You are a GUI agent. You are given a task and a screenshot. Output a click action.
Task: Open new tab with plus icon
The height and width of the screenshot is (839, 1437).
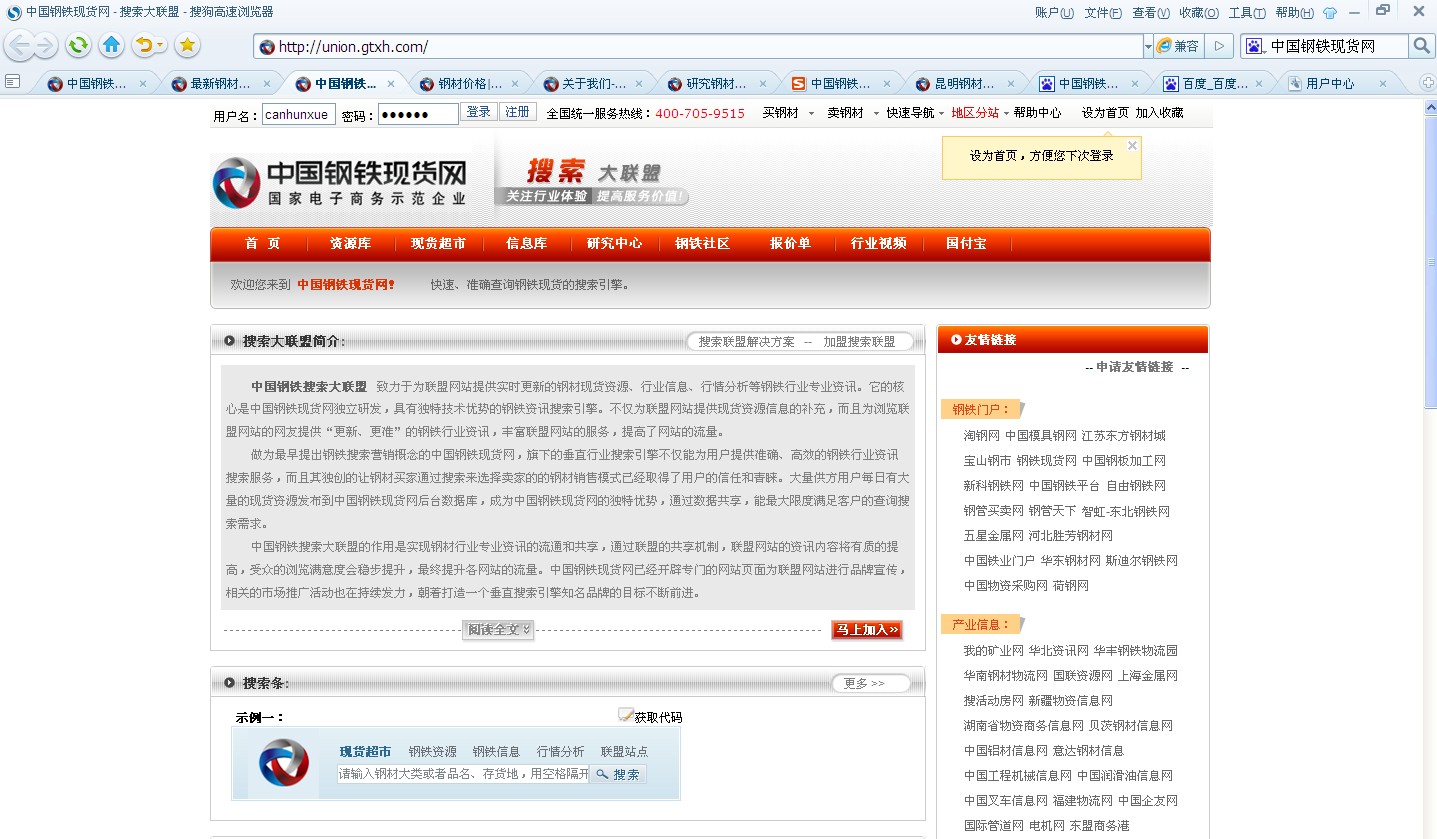1428,83
